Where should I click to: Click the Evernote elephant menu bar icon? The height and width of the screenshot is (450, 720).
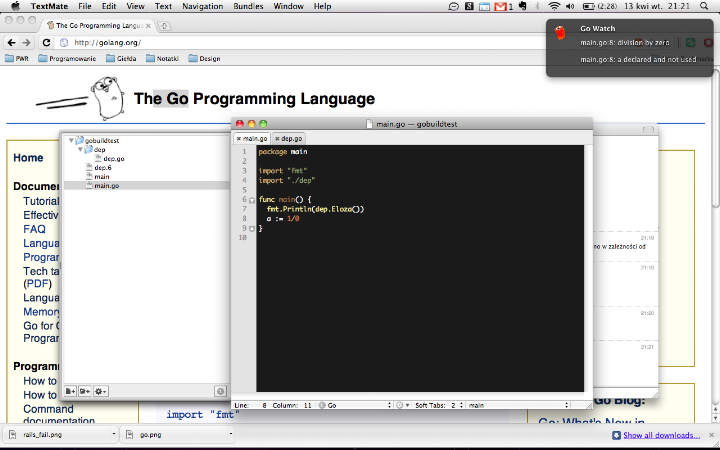point(523,6)
